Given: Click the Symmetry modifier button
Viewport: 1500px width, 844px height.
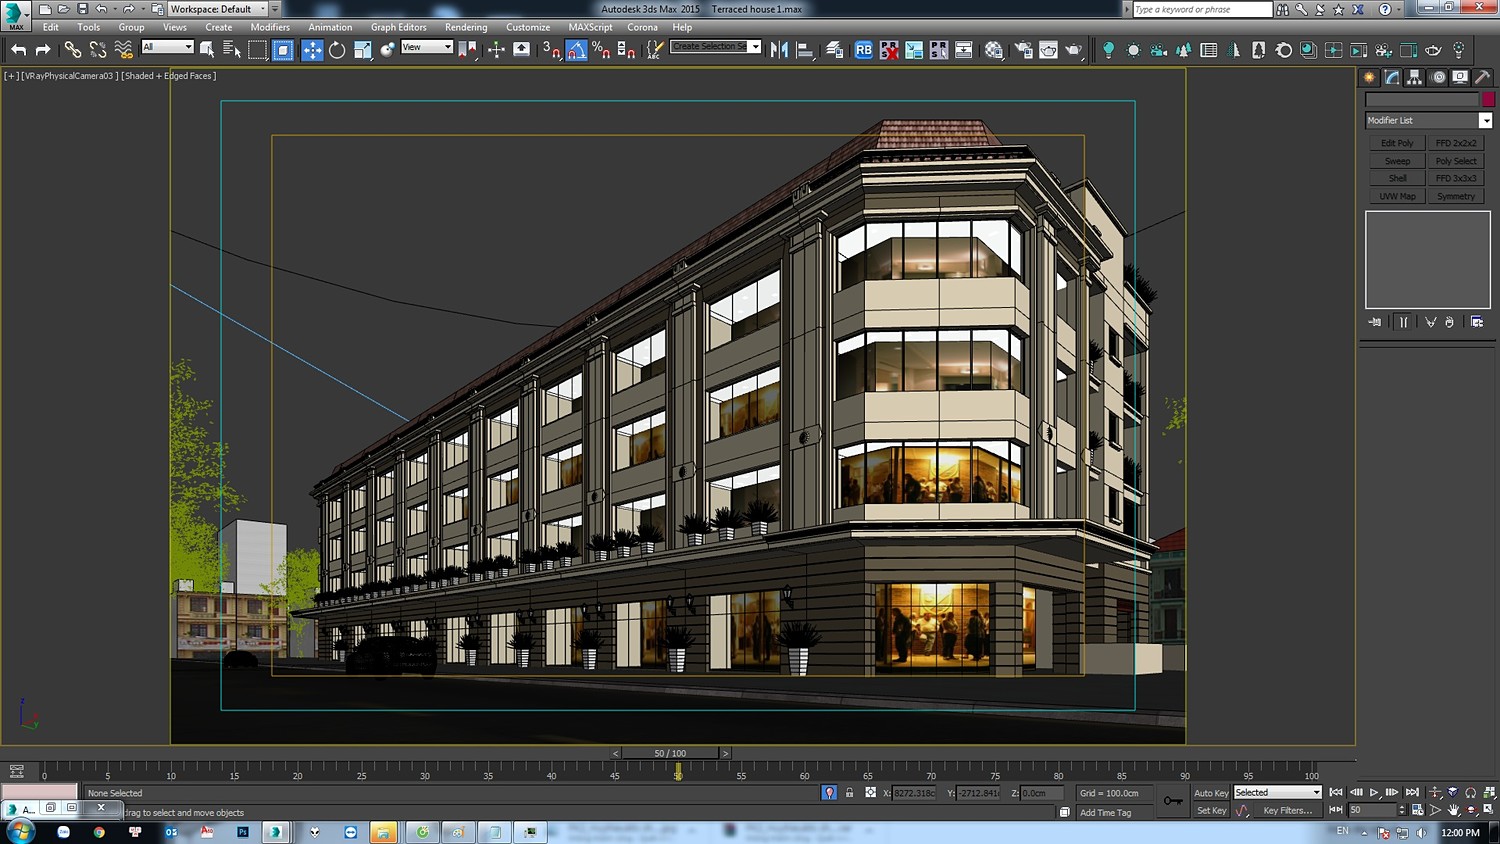Looking at the screenshot, I should [1455, 196].
